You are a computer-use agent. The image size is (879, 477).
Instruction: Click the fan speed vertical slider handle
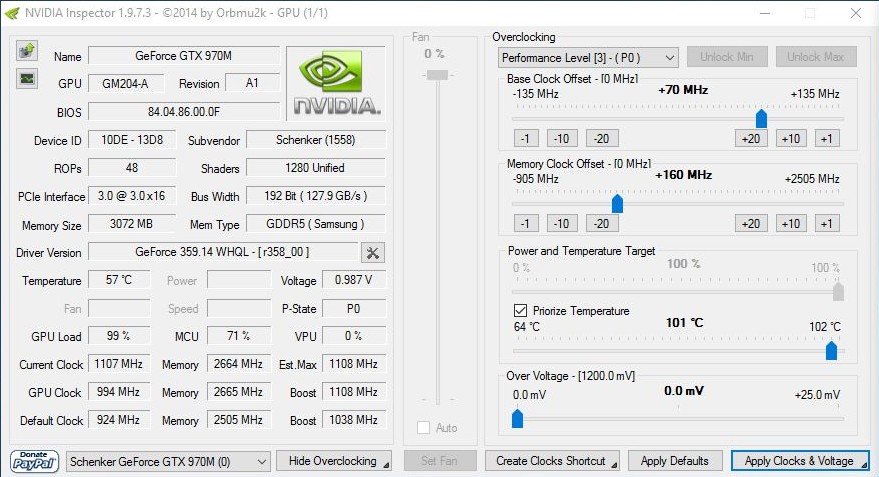pos(437,75)
